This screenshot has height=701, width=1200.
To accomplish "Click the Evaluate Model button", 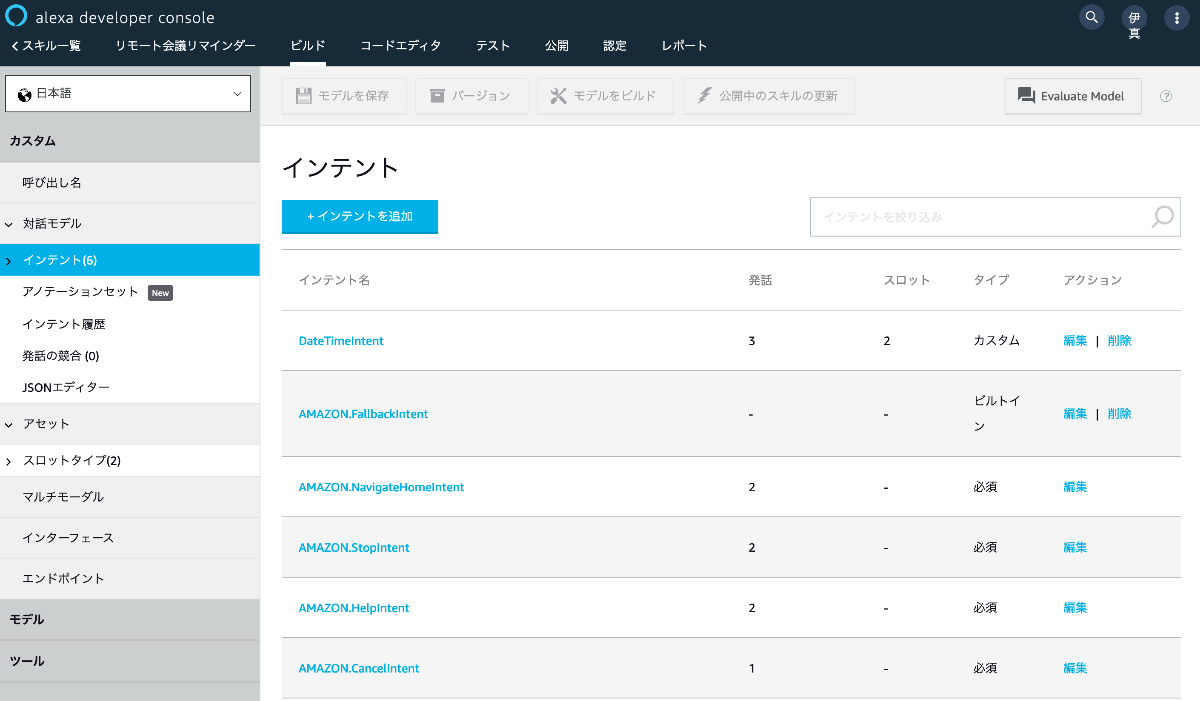I will tap(1073, 96).
